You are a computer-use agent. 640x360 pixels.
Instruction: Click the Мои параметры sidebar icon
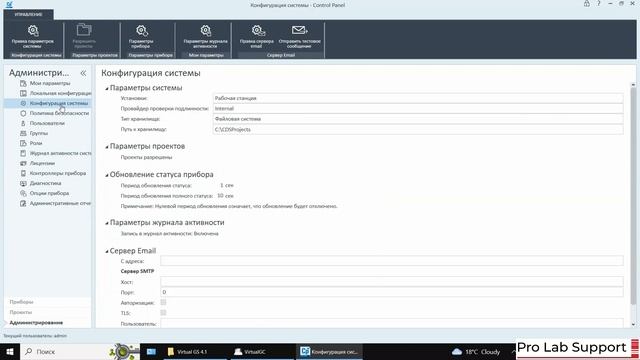(23, 83)
